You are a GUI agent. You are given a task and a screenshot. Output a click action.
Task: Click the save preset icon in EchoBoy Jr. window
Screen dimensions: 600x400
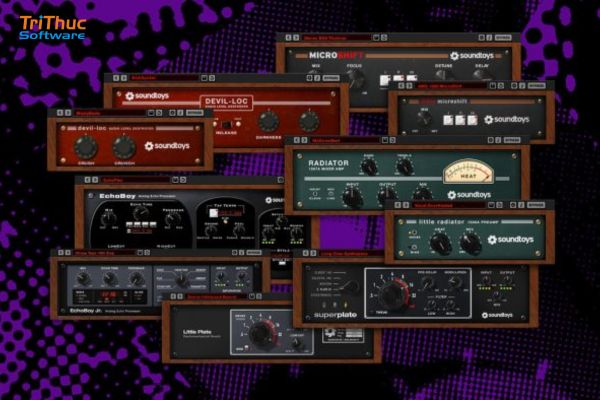(140, 253)
